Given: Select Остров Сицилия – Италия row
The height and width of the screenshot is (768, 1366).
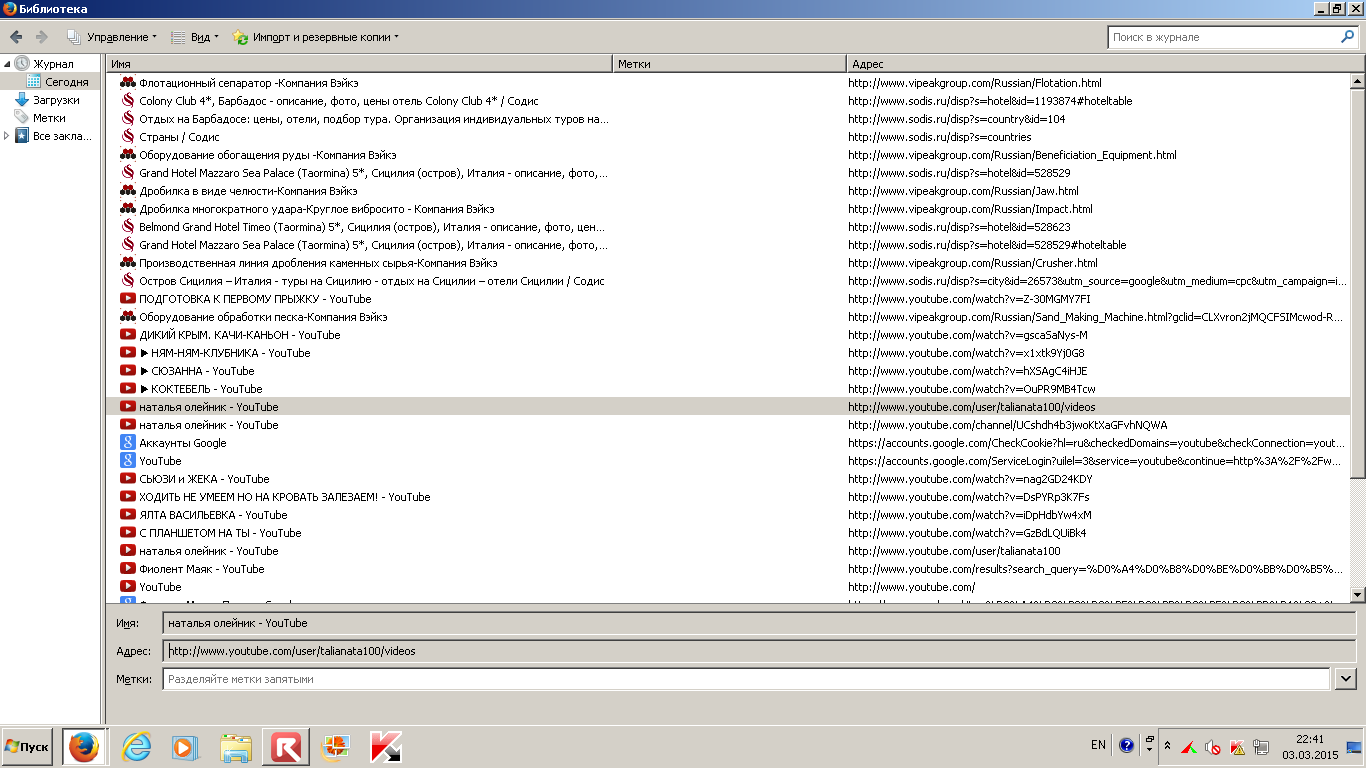Looking at the screenshot, I should point(727,281).
